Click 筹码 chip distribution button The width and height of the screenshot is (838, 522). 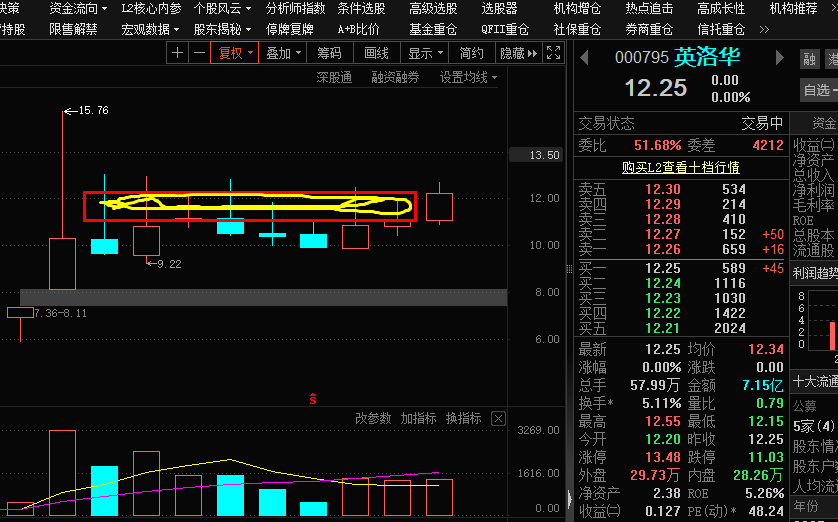[x=329, y=53]
